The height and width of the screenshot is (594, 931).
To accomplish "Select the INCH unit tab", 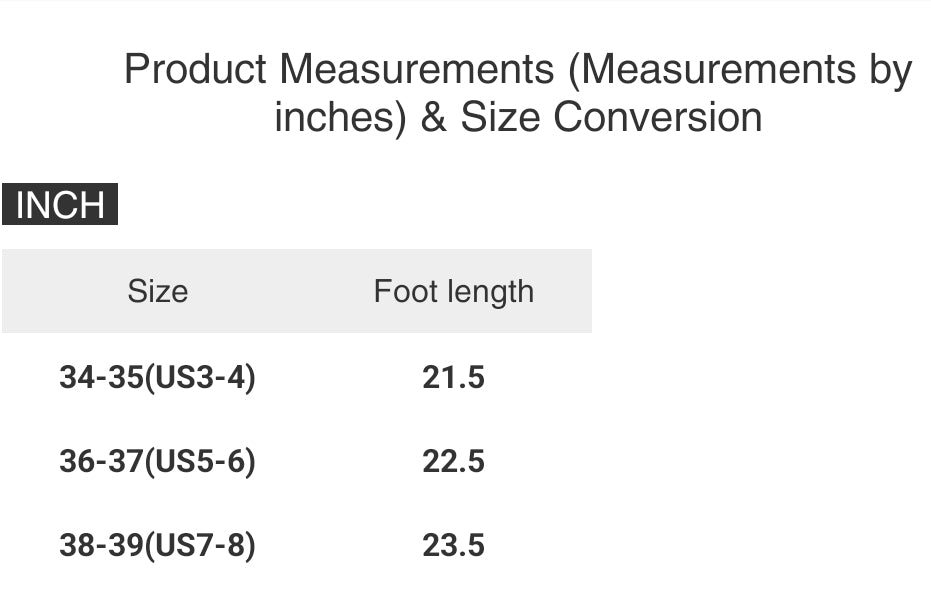I will click(60, 205).
